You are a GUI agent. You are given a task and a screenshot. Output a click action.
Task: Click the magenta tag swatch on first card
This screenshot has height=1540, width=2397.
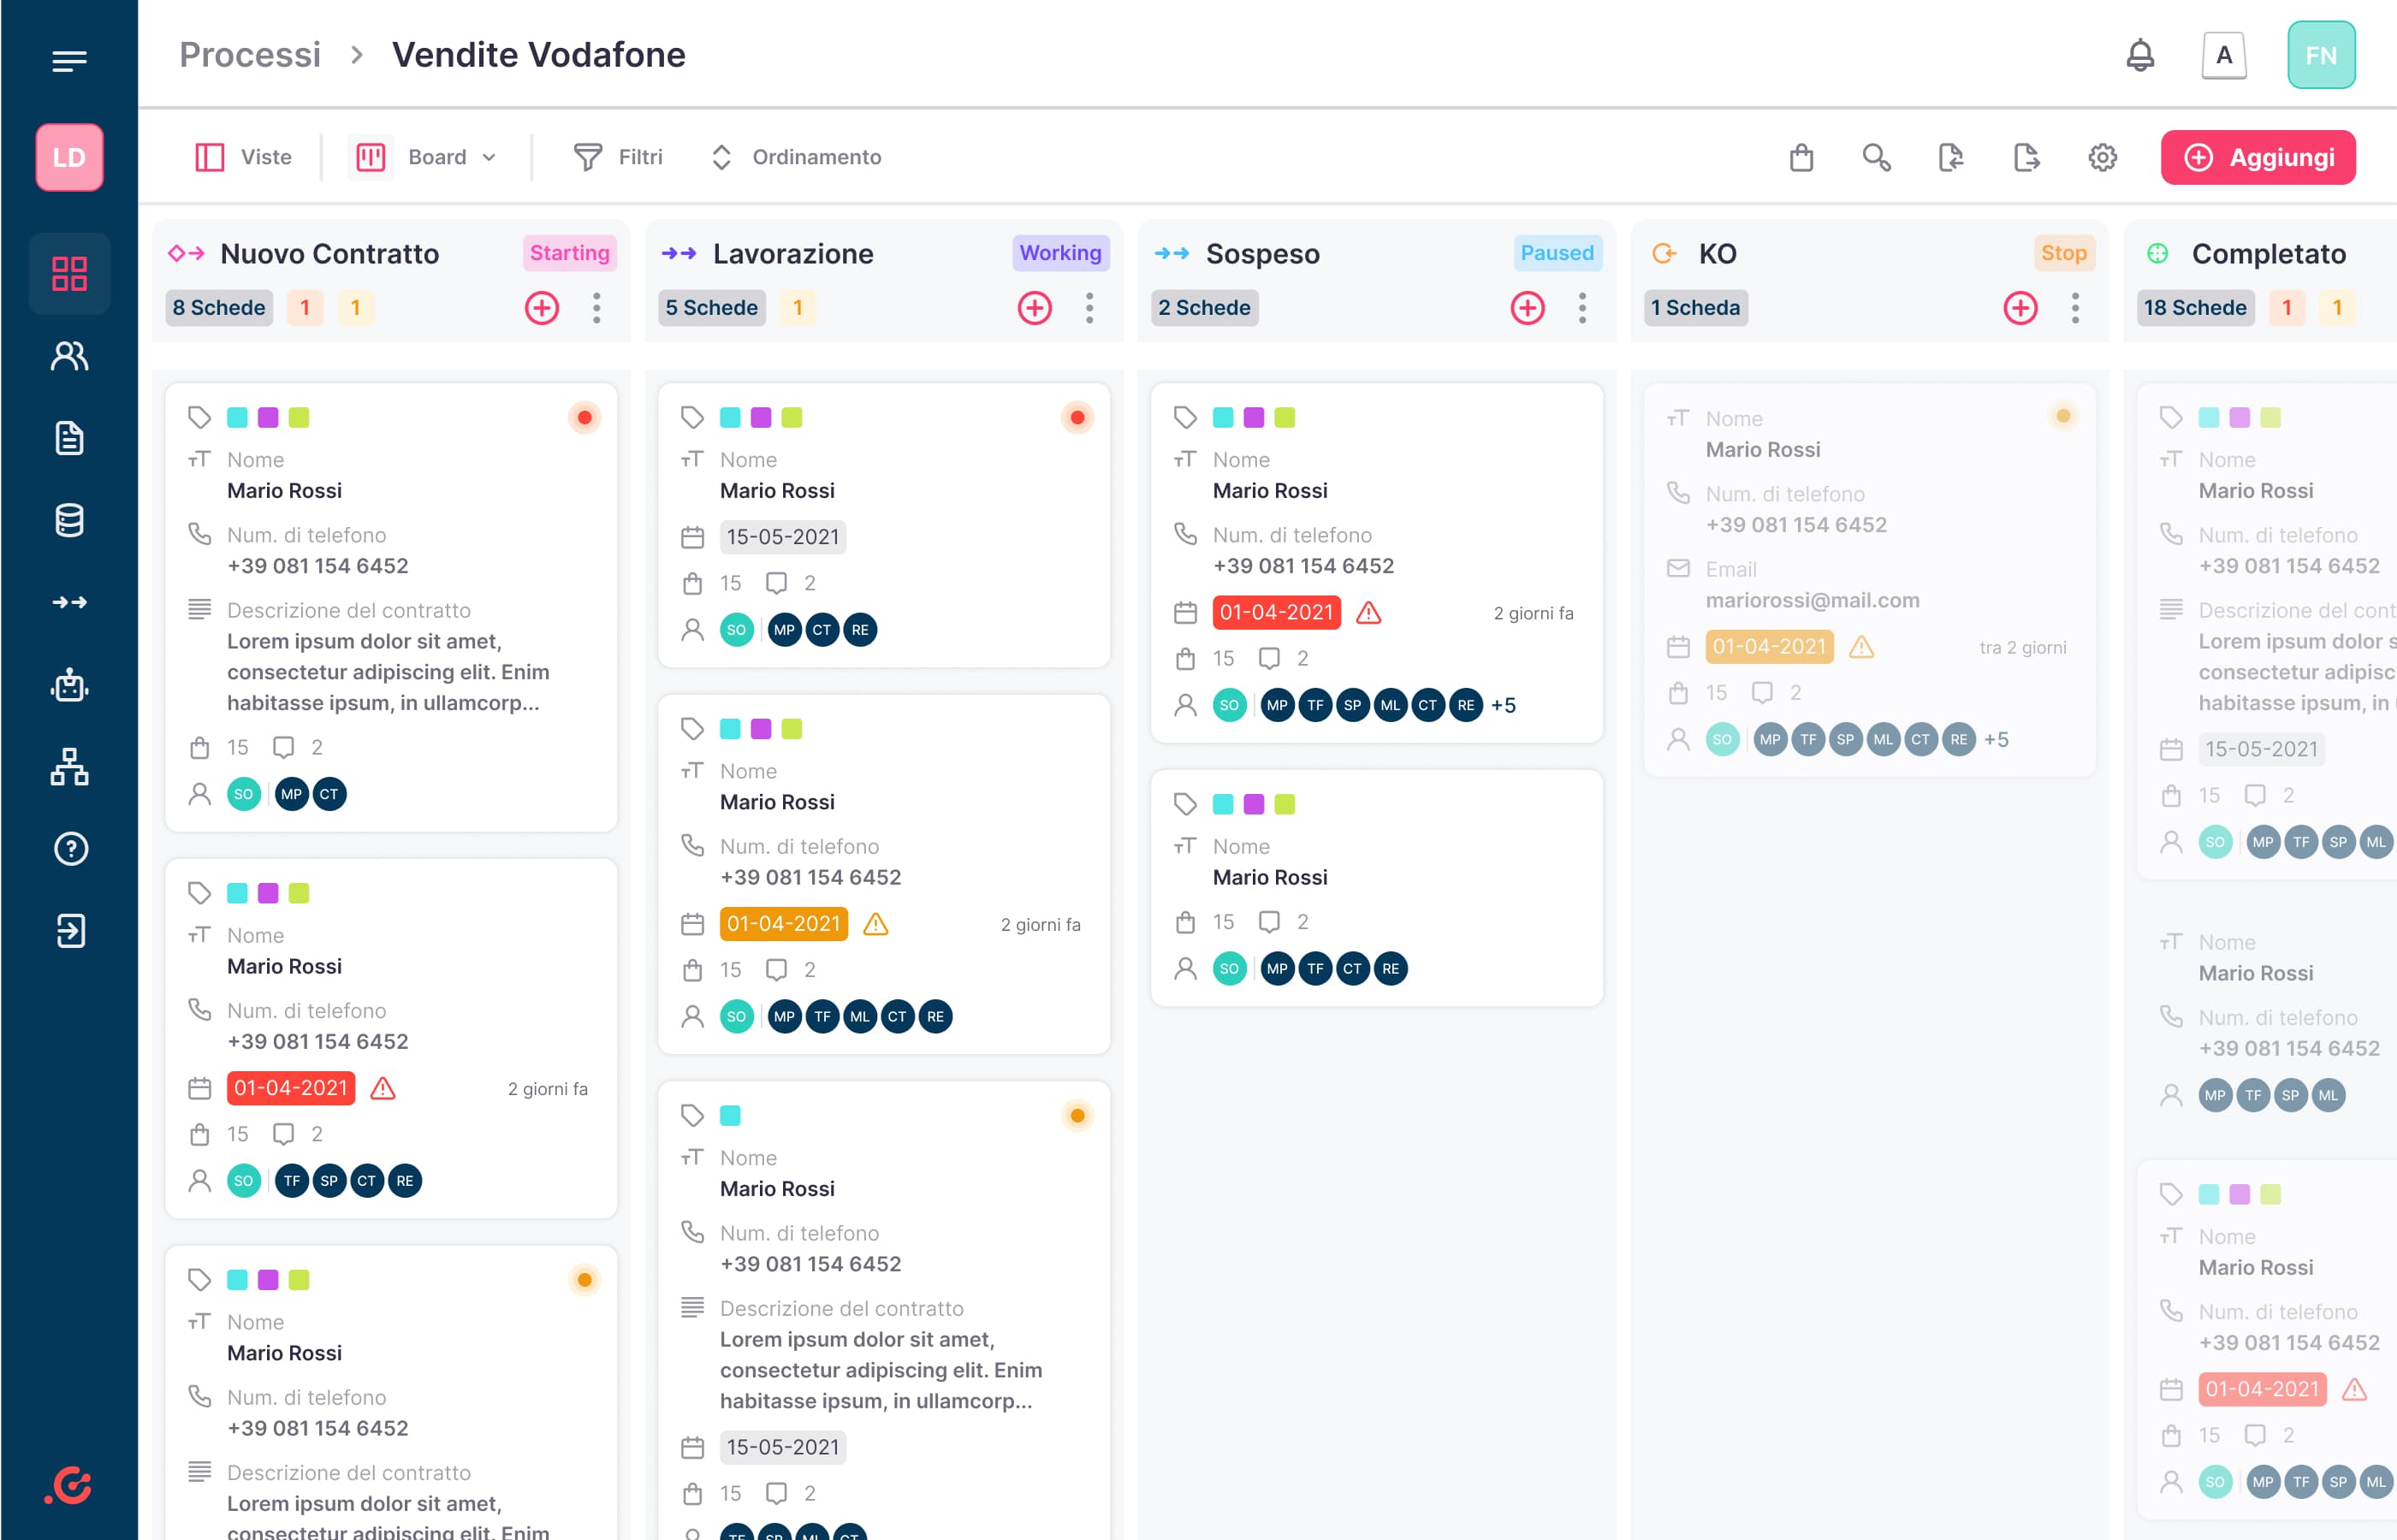click(x=268, y=418)
